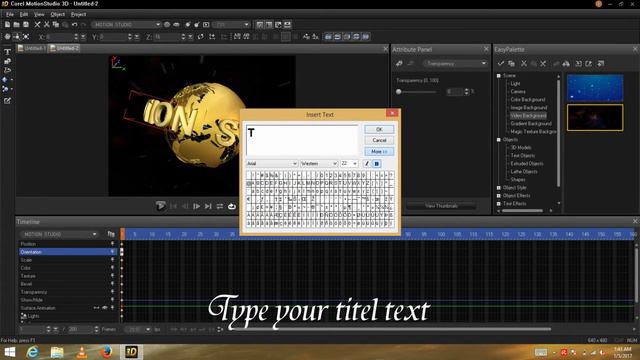Viewport: 640px width, 360px height.
Task: Click Cancel in the Insert Text dialog
Action: tap(379, 140)
